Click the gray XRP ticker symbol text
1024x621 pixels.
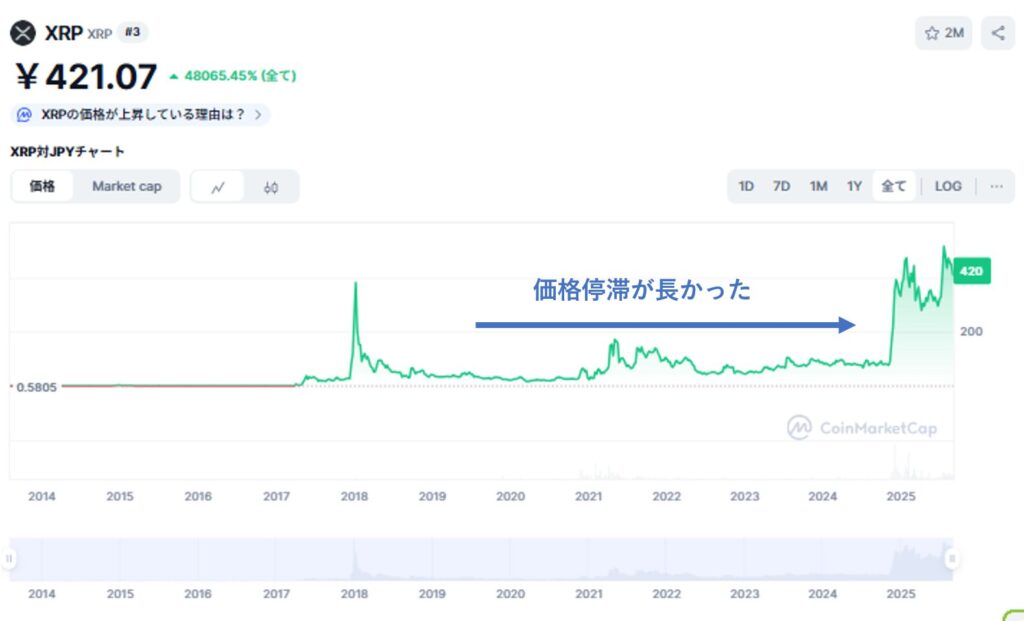coord(99,34)
